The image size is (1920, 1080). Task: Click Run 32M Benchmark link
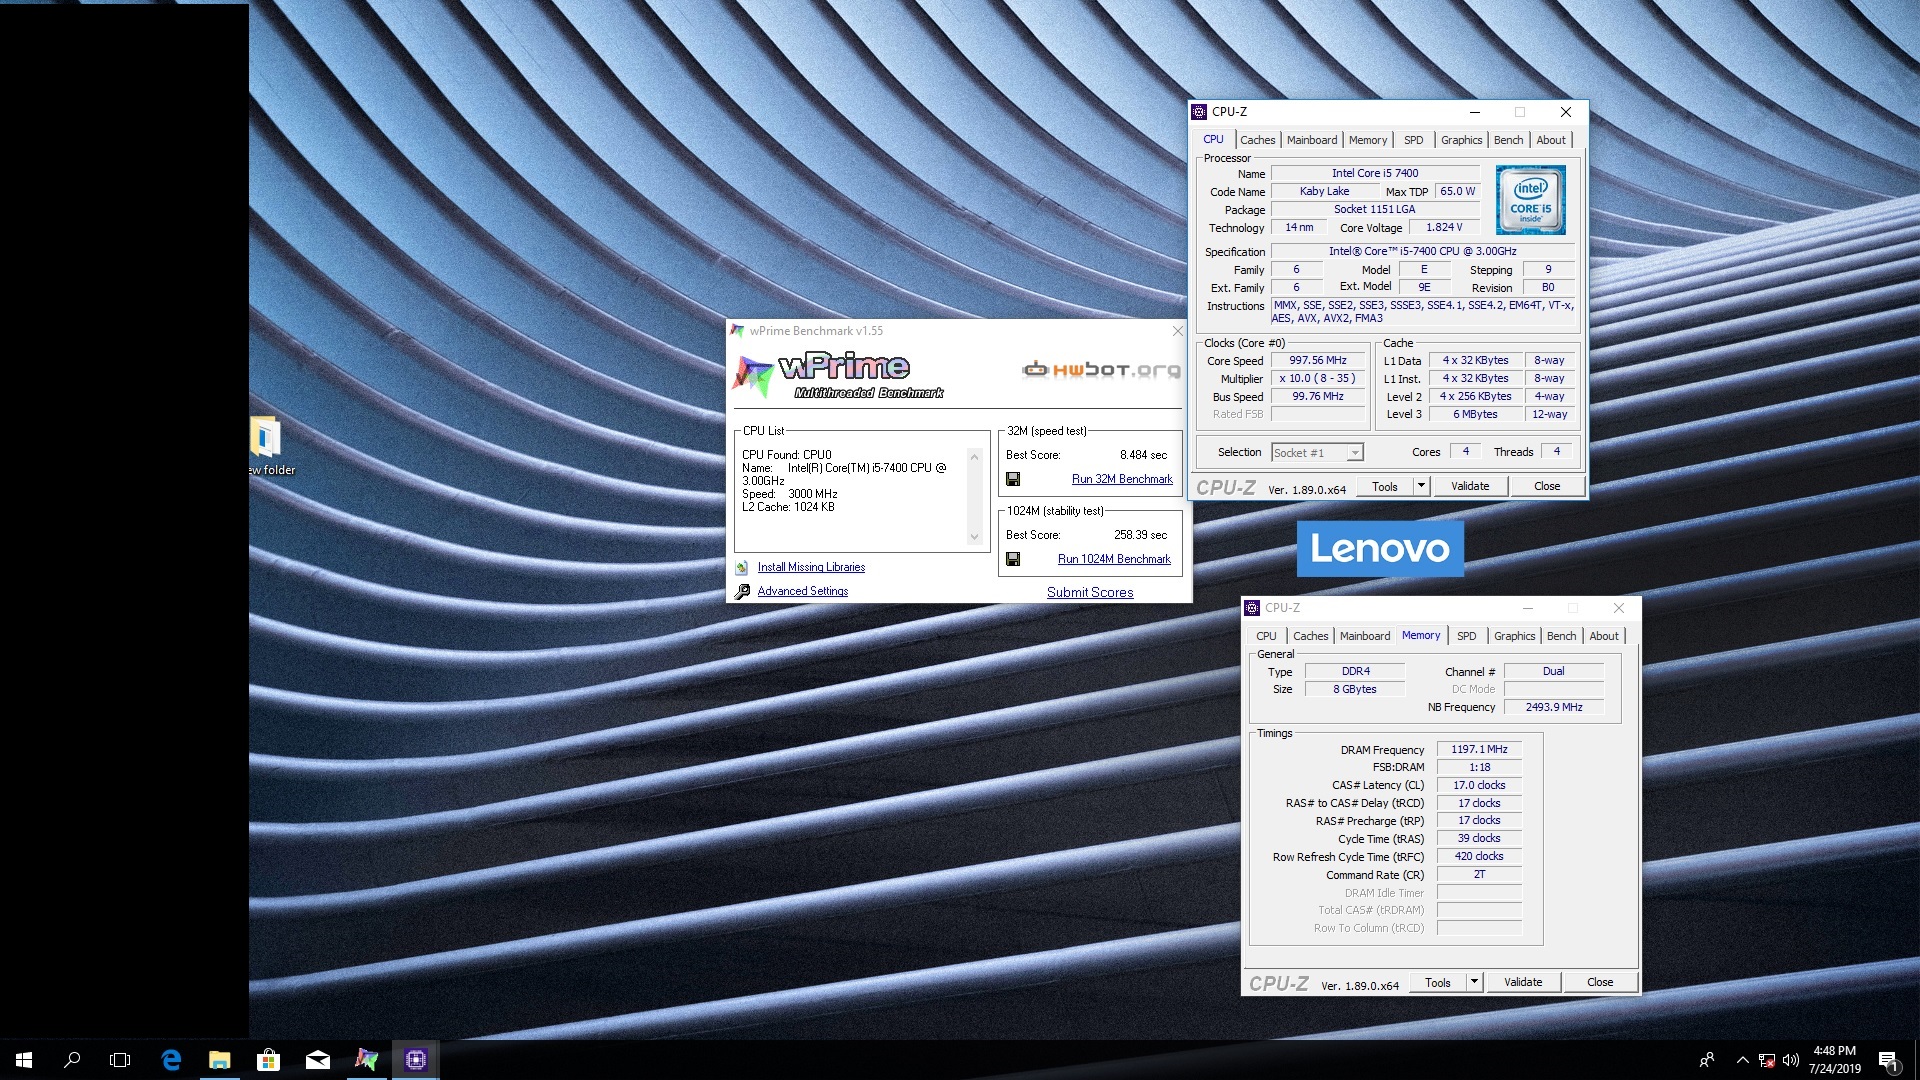1122,479
